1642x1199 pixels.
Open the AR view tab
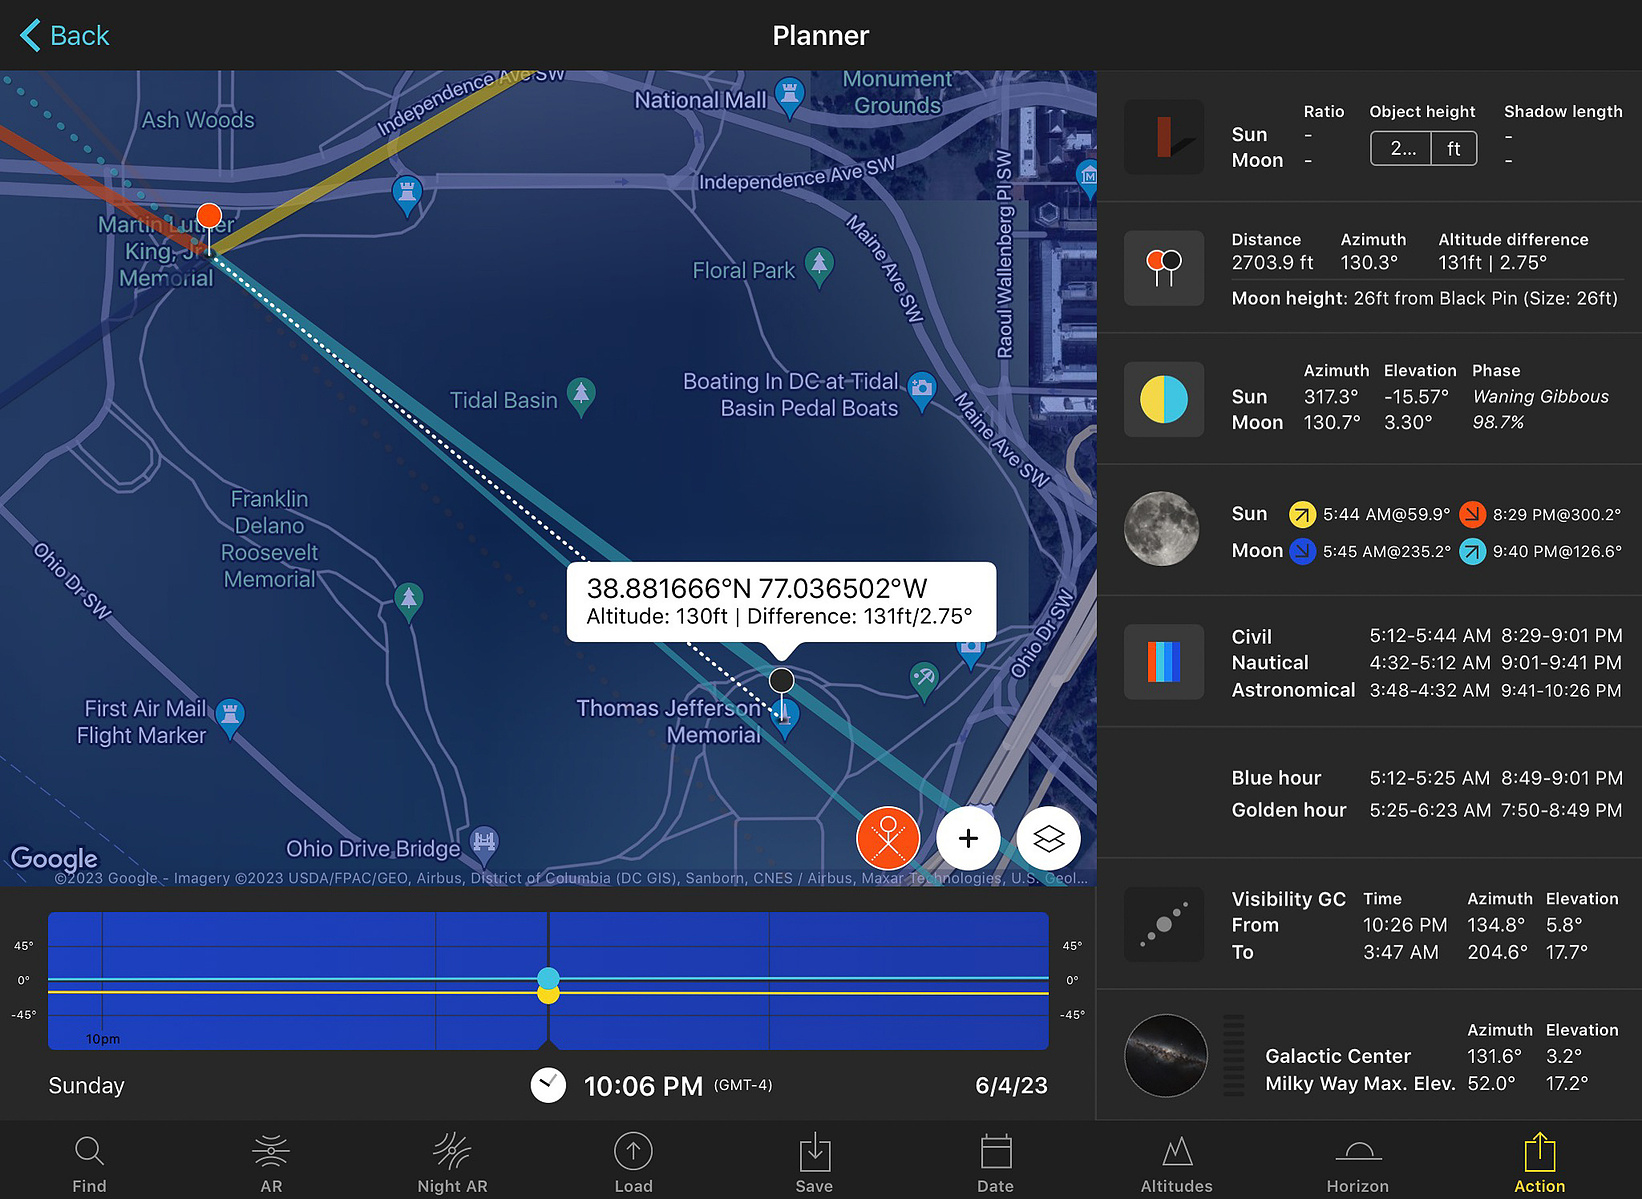(271, 1163)
